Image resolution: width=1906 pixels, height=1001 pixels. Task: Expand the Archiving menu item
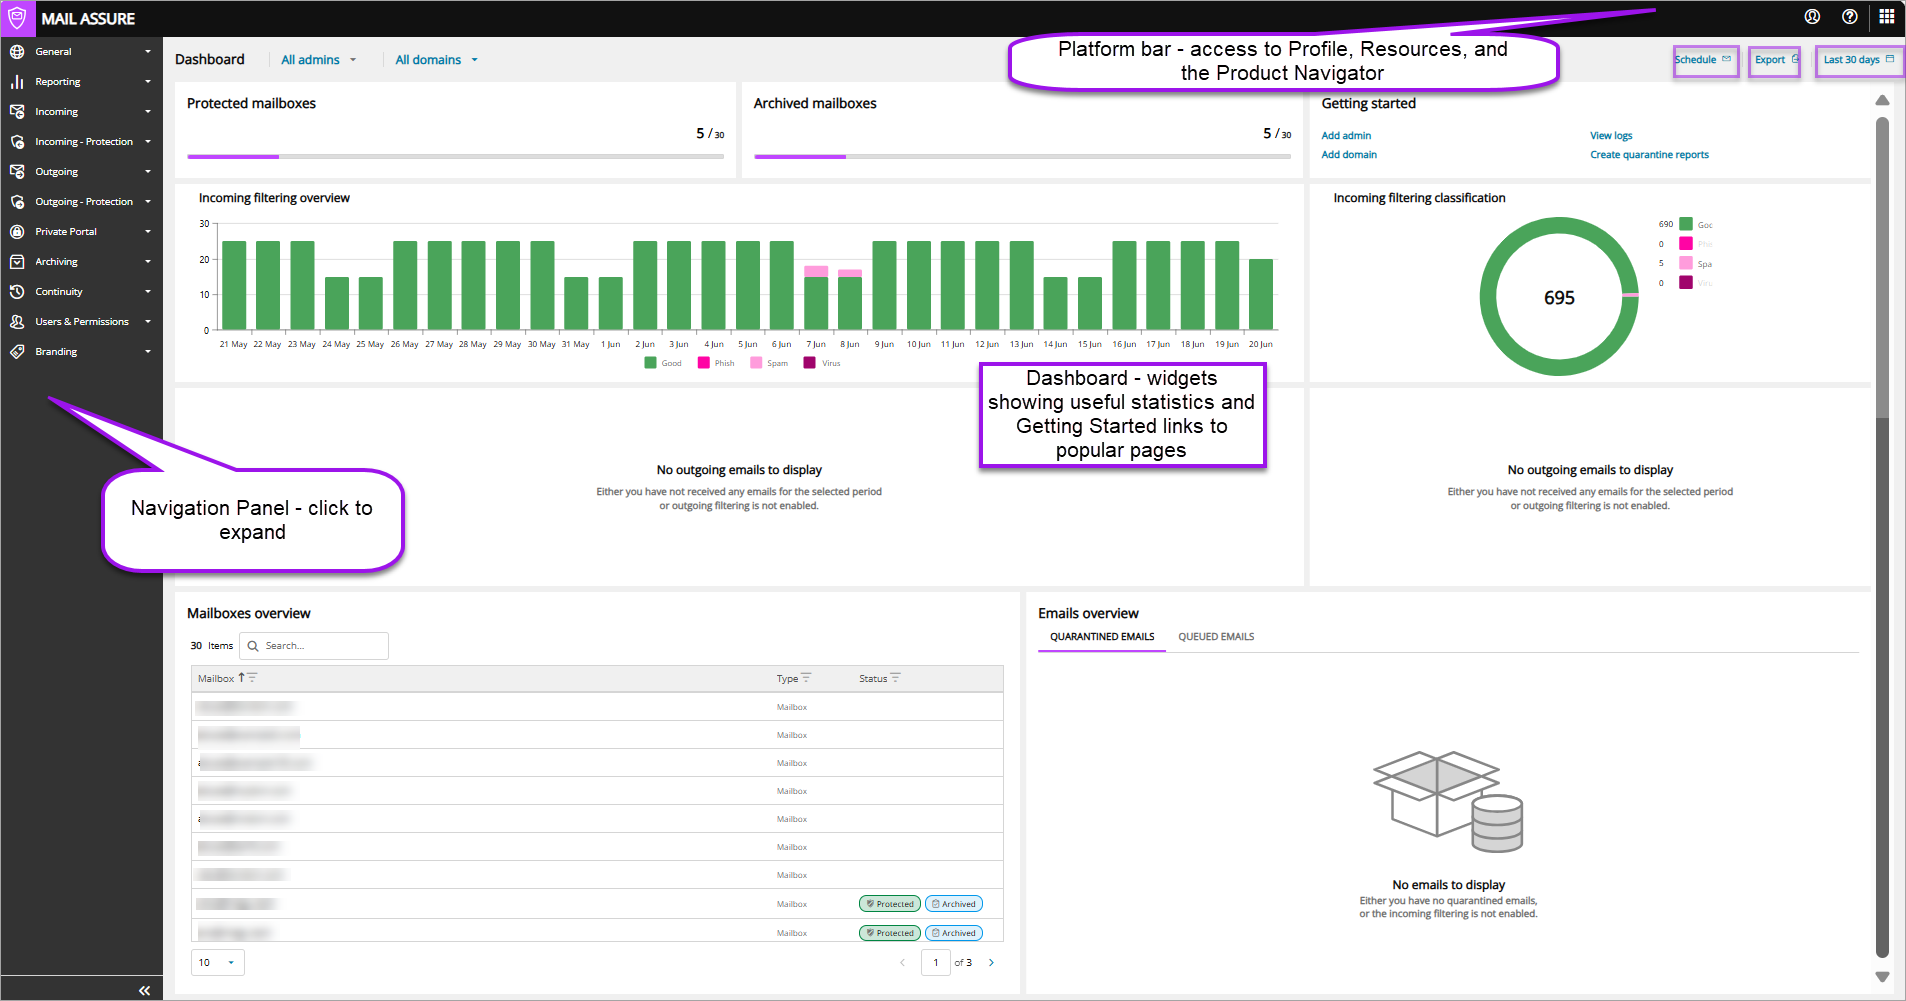click(x=80, y=262)
